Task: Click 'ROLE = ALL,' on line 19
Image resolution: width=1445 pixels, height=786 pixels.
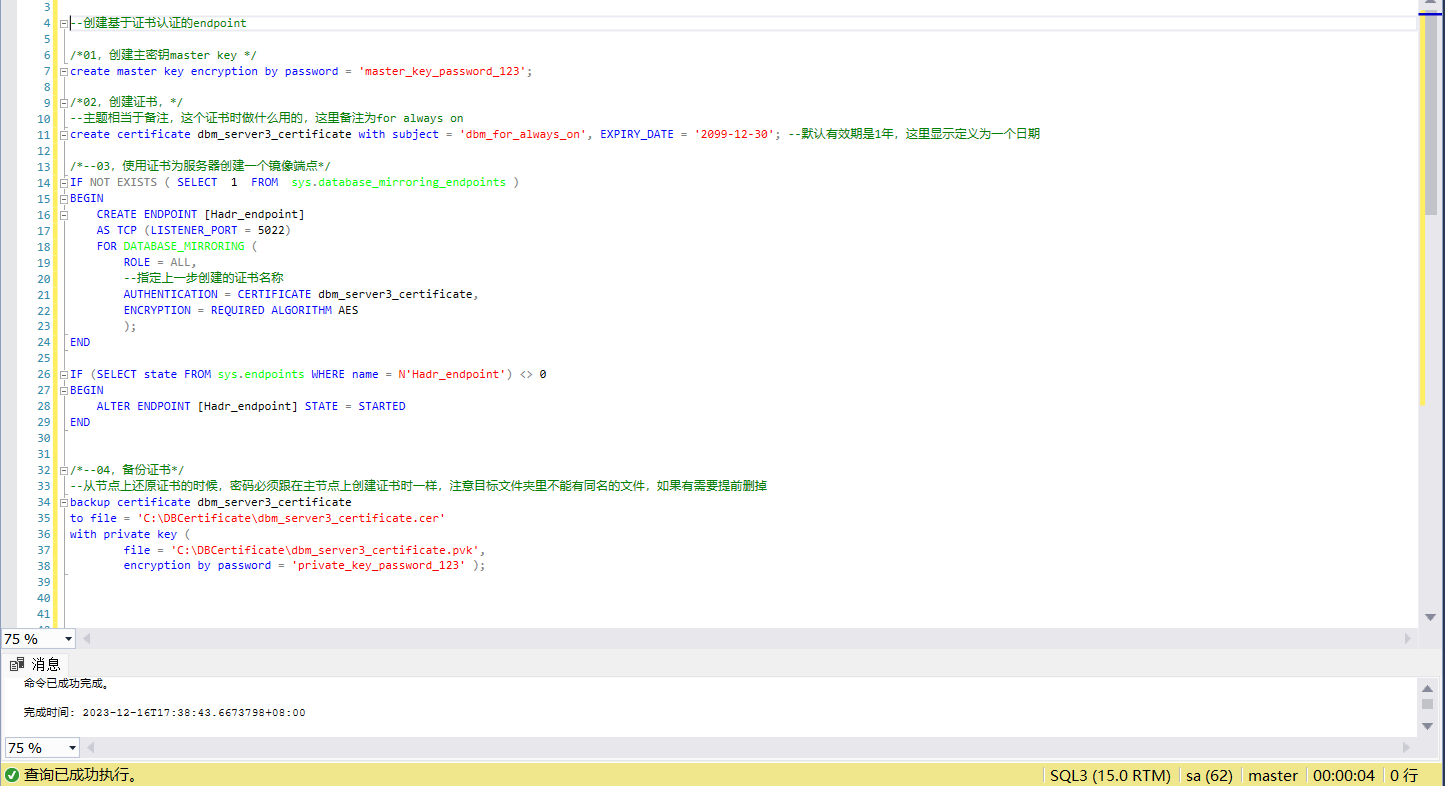Action: click(160, 262)
